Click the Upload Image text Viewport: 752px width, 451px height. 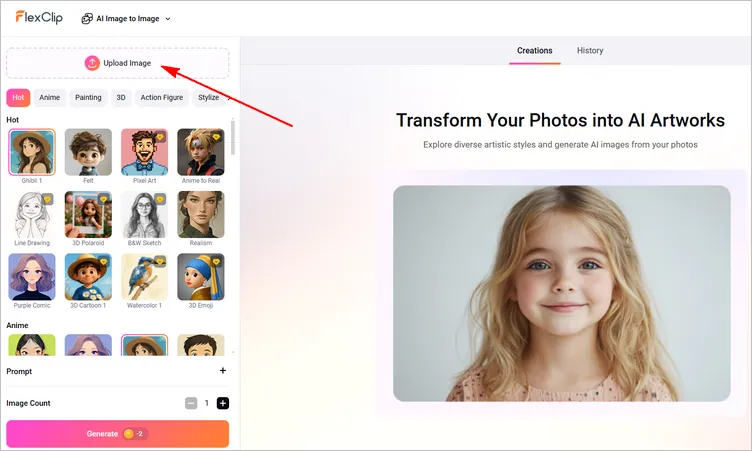(x=127, y=63)
